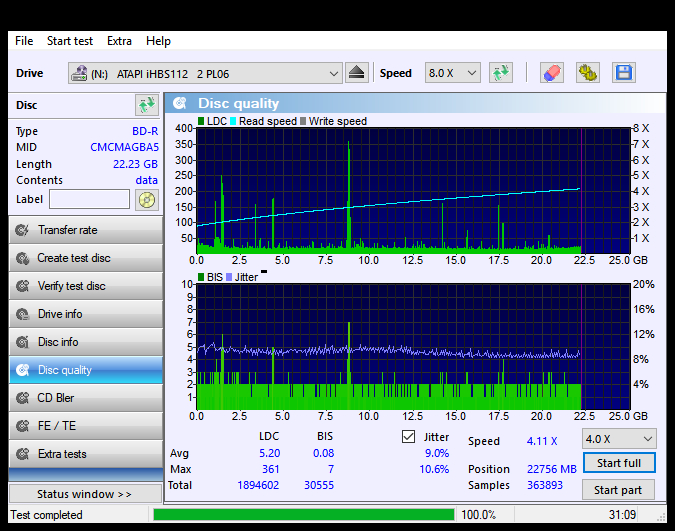Click the Disc info icon
The height and width of the screenshot is (531, 675).
click(x=22, y=342)
